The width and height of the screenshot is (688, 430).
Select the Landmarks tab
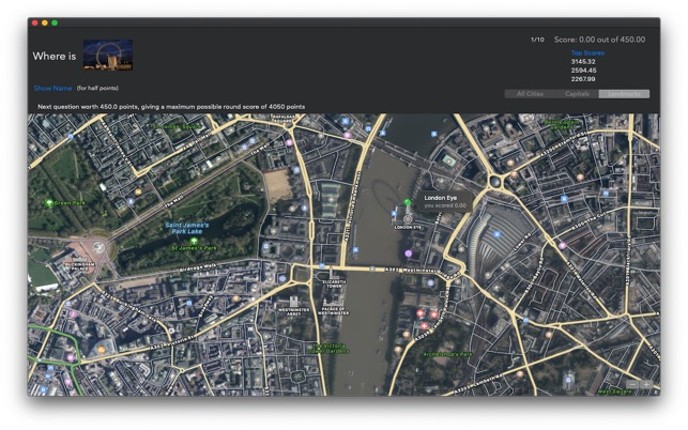[x=624, y=94]
